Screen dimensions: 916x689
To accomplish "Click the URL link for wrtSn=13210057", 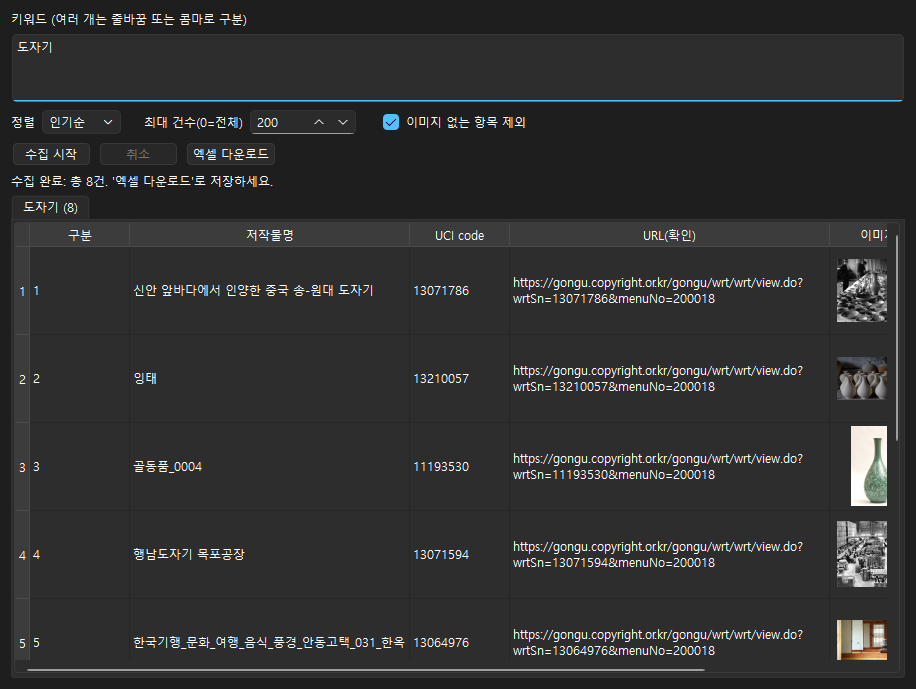I will [658, 379].
